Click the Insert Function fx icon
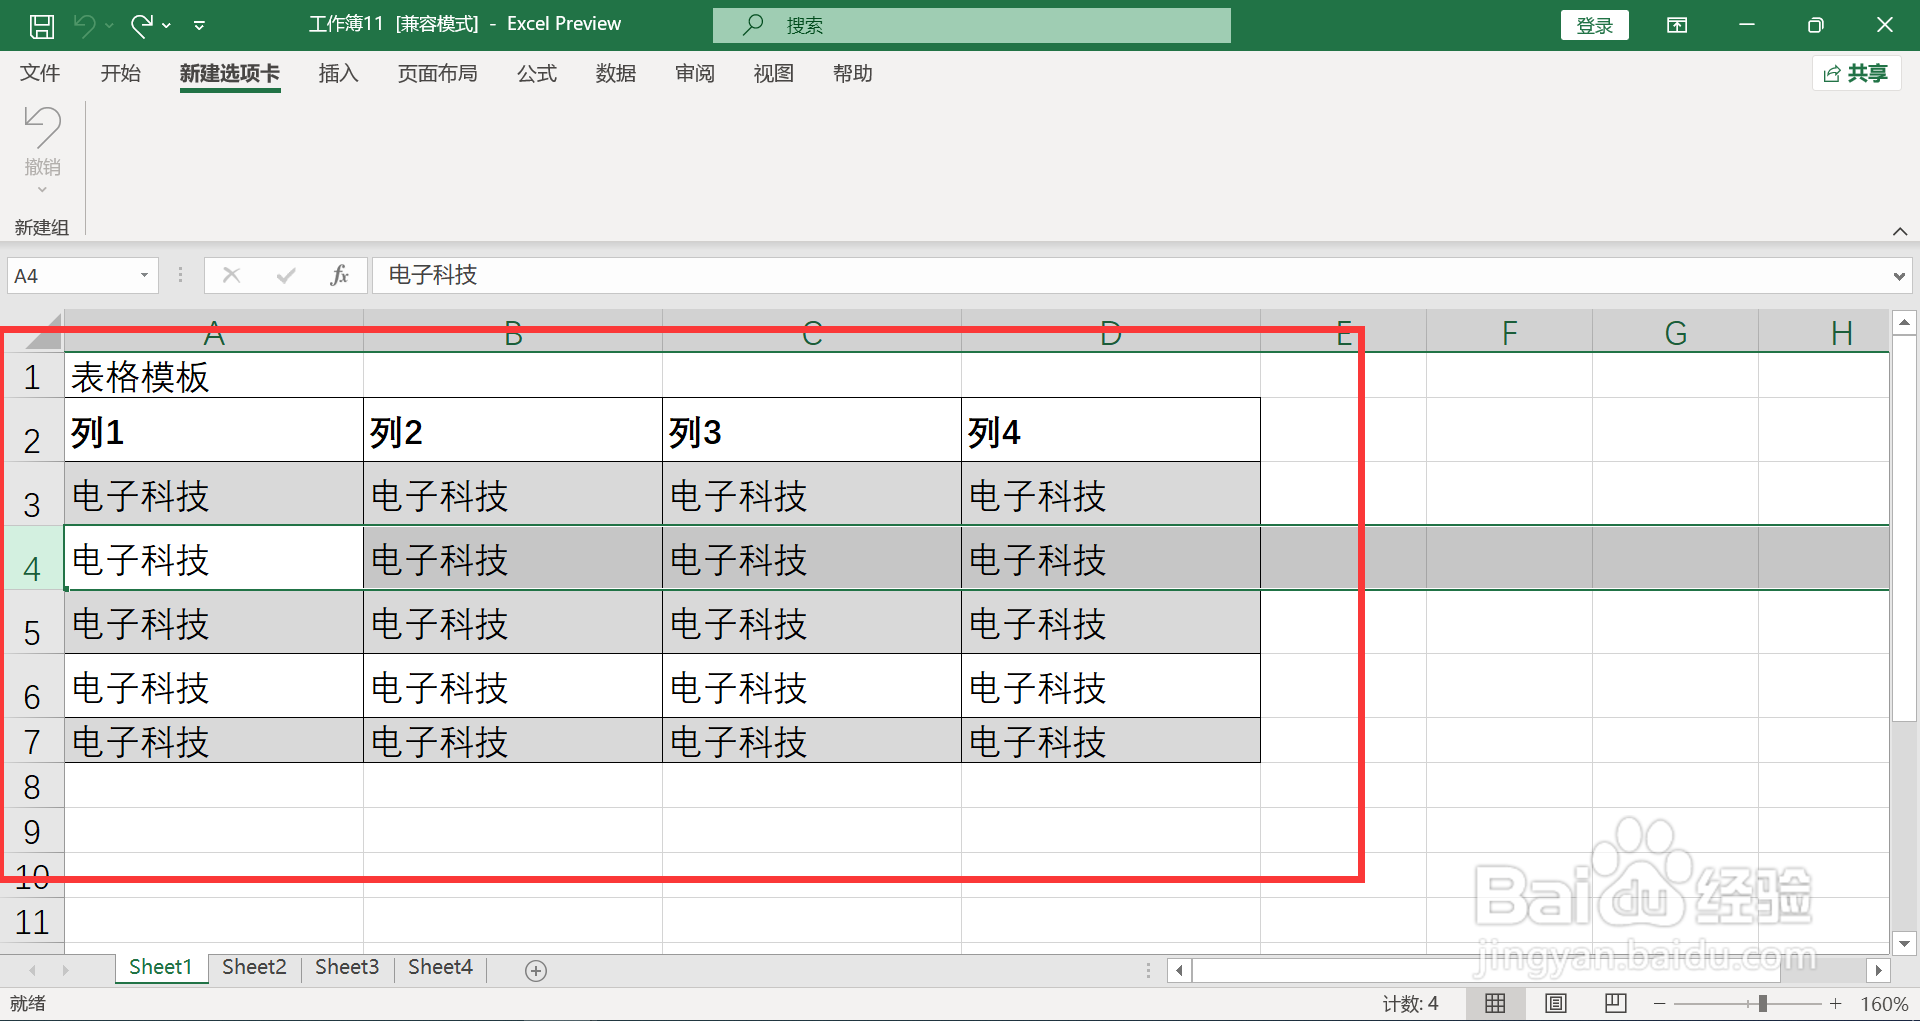The height and width of the screenshot is (1021, 1920). (339, 275)
